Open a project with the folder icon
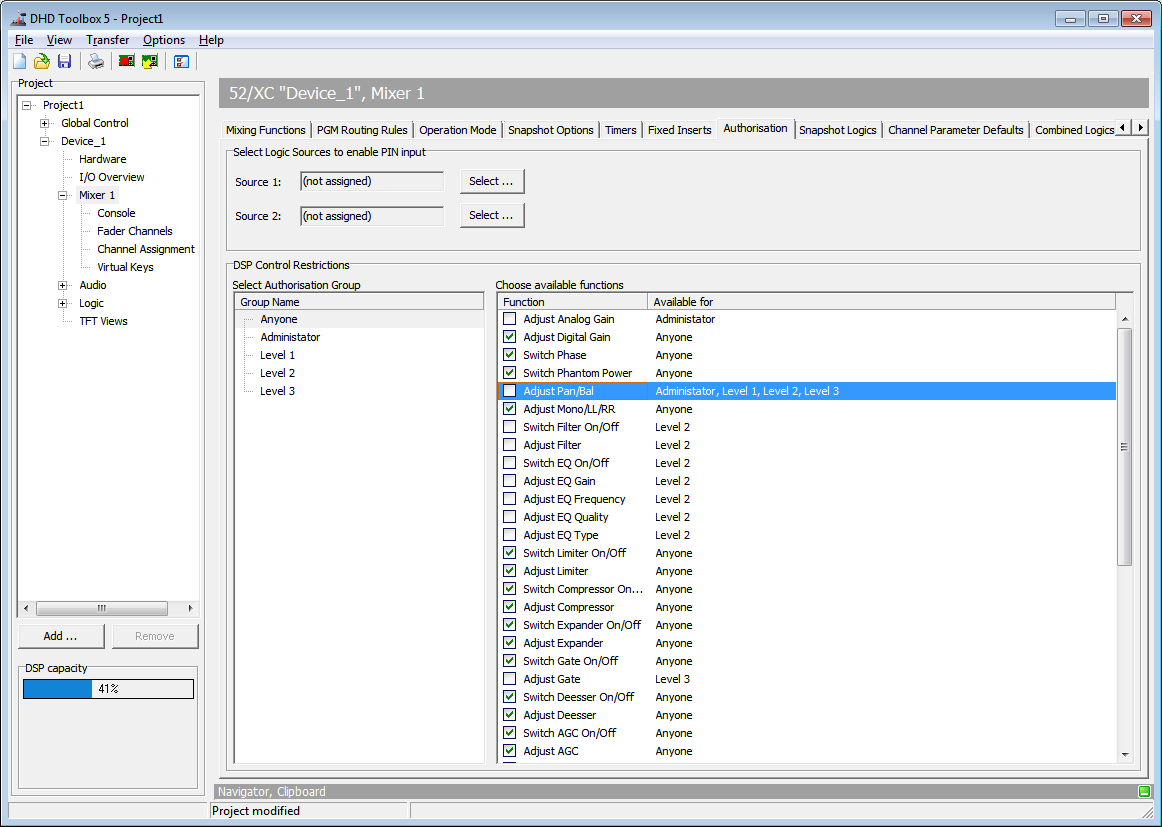Viewport: 1162px width, 827px height. click(x=42, y=62)
